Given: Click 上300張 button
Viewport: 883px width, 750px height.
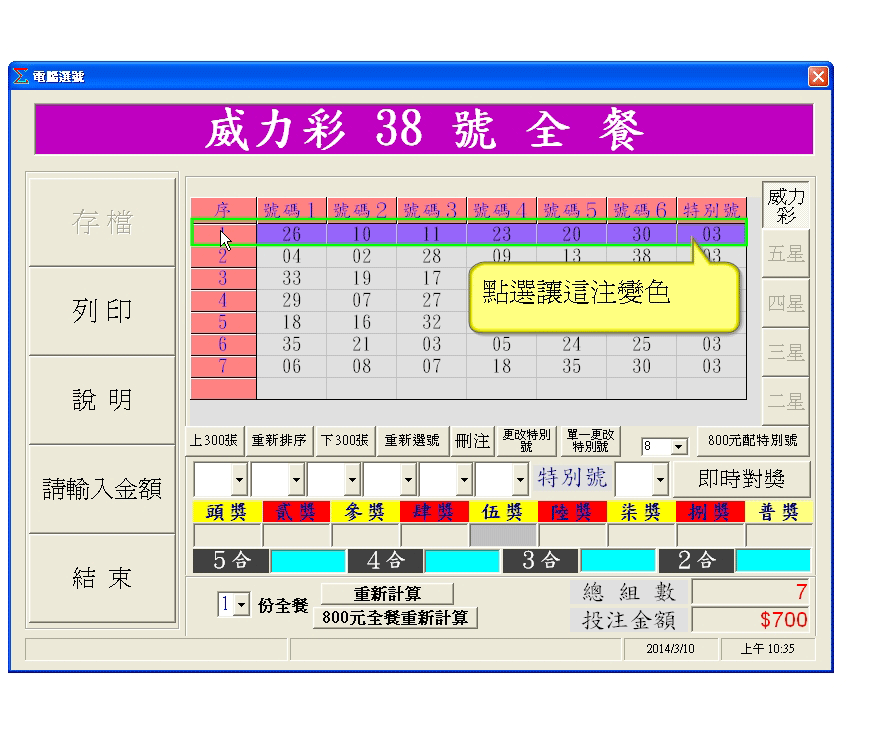Looking at the screenshot, I should click(214, 440).
